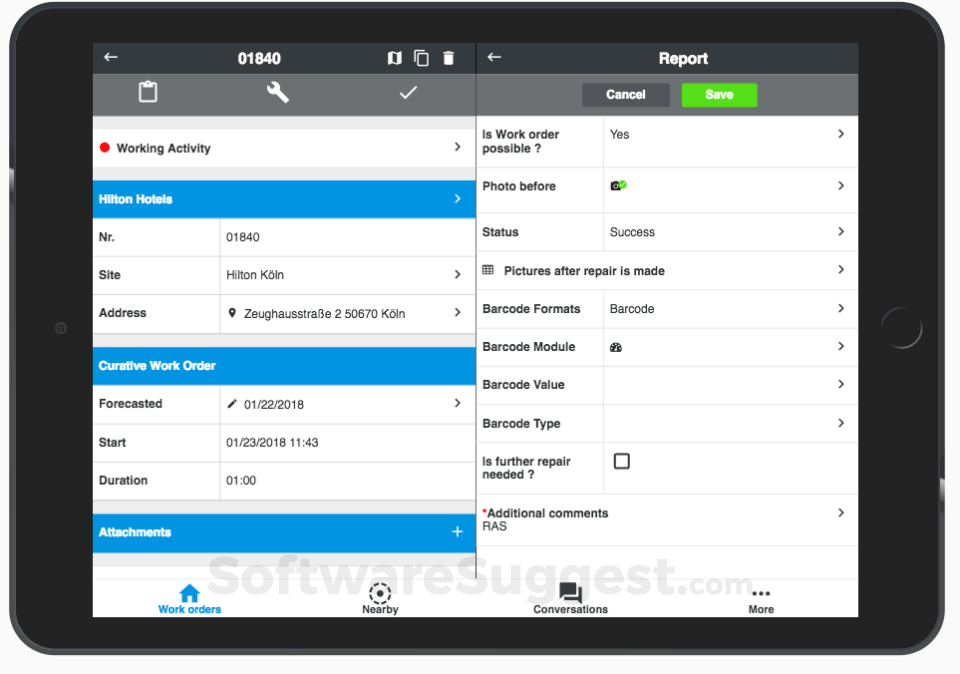Open the clipboard details tab icon
Screen dimensions: 960x674
[148, 92]
